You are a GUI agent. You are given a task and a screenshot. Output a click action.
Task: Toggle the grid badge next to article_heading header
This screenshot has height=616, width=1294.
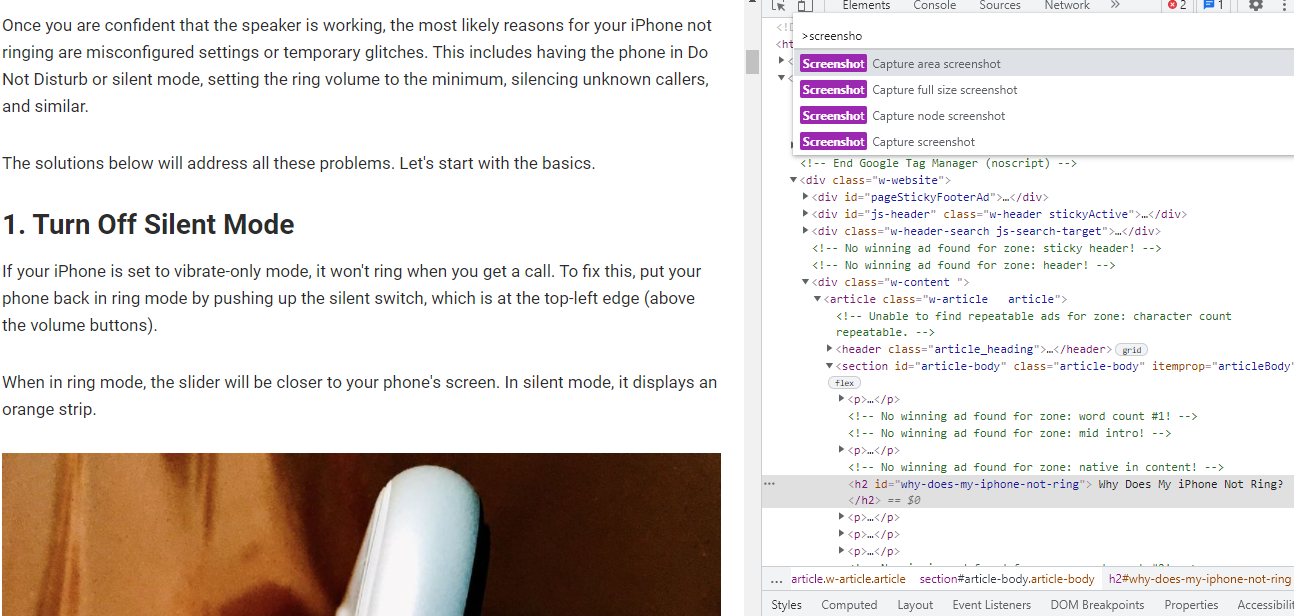(1130, 348)
